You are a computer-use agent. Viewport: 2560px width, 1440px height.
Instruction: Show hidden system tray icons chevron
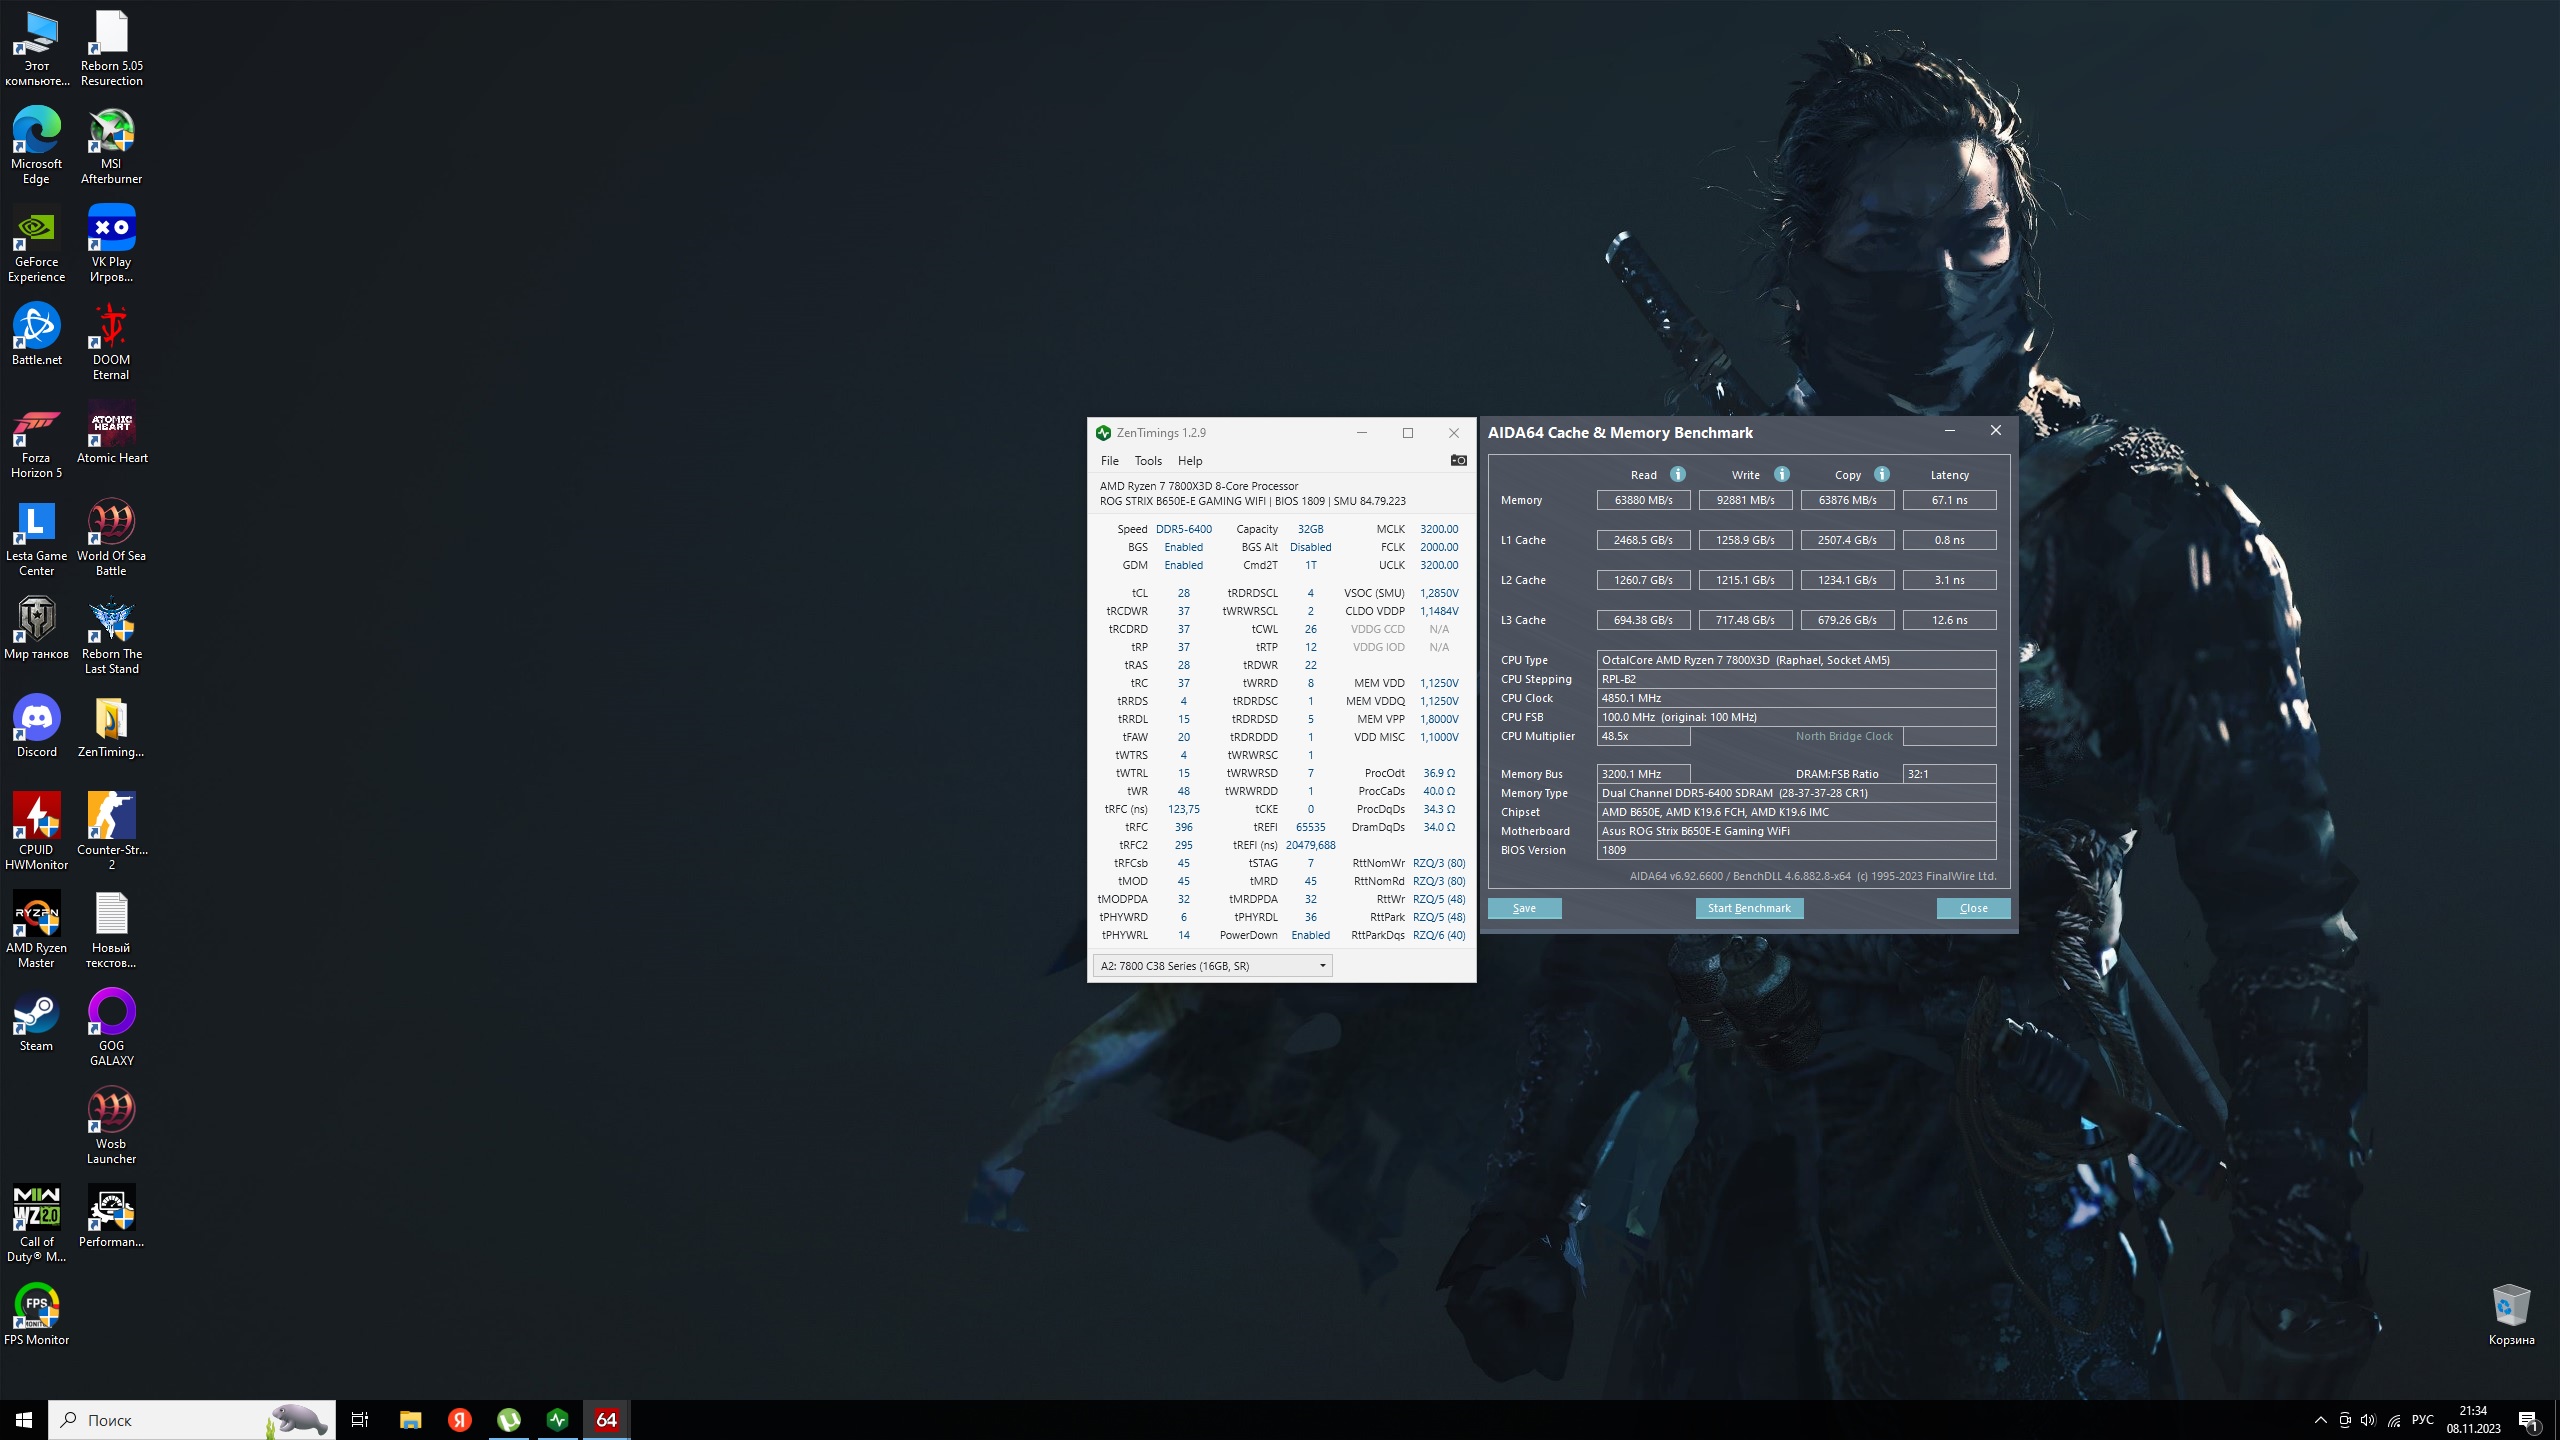pyautogui.click(x=2320, y=1420)
